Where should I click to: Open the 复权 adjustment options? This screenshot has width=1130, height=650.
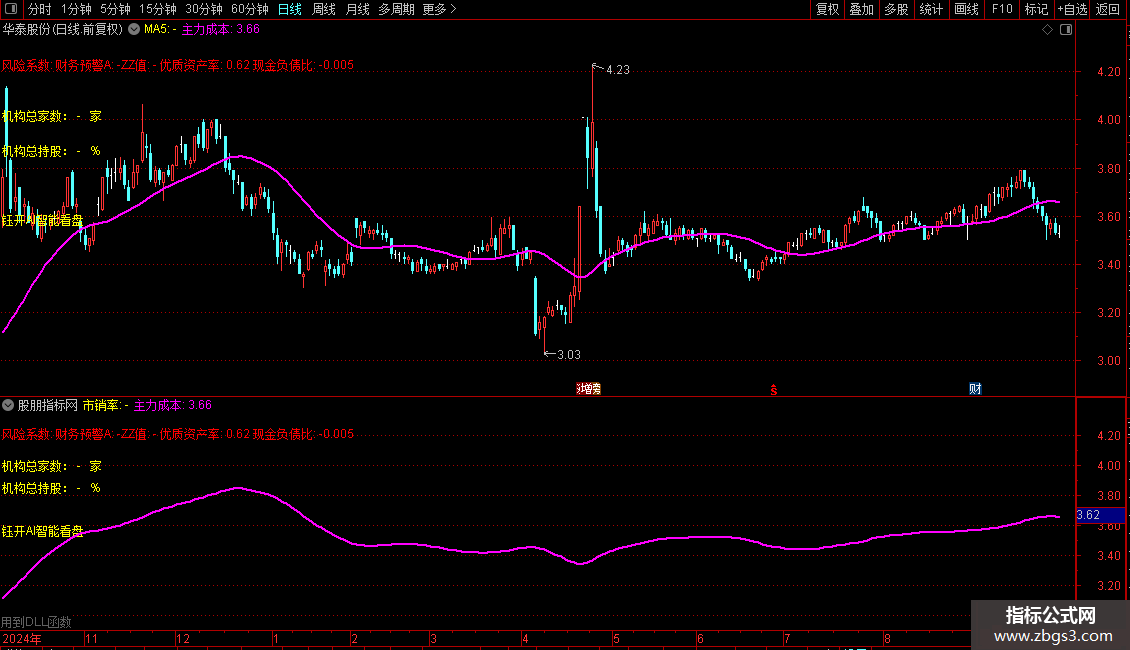coord(827,9)
